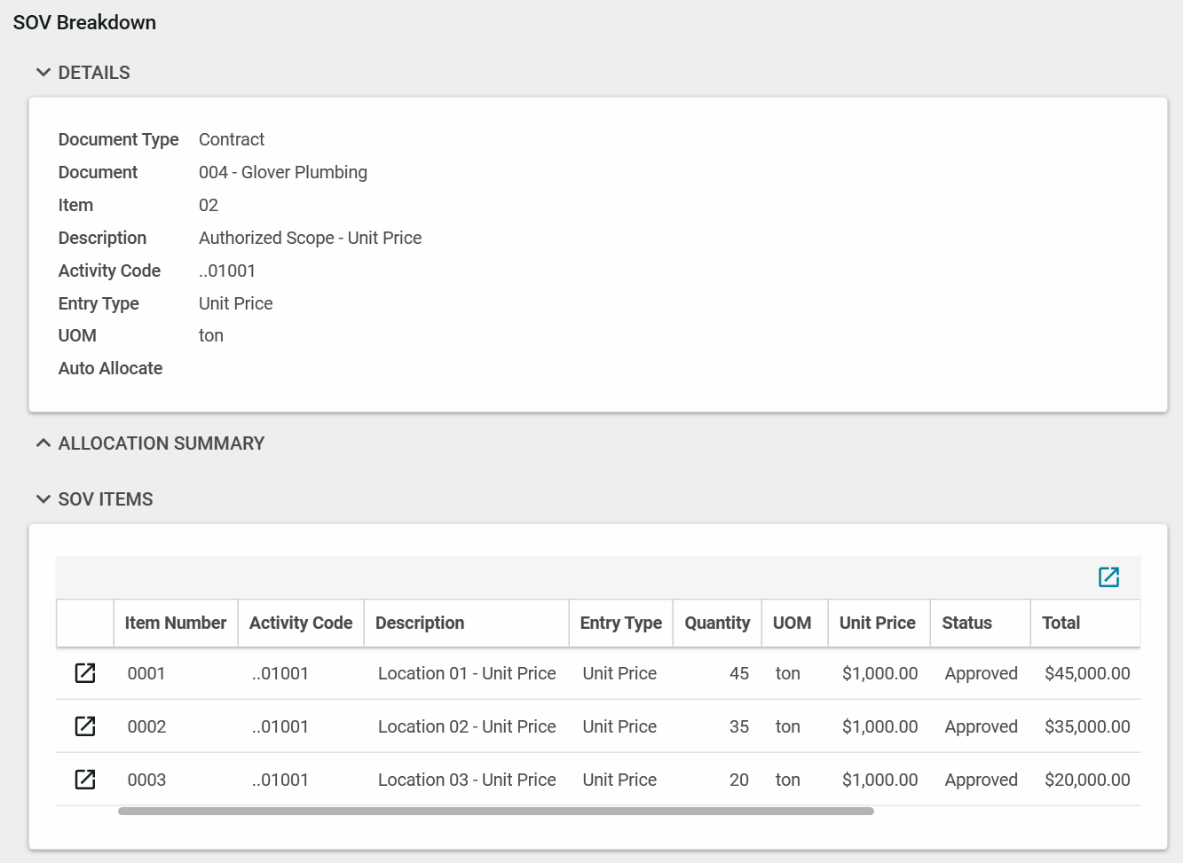Viewport: 1183px width, 863px height.
Task: Click the horizontal scrollbar under the table
Action: click(495, 811)
